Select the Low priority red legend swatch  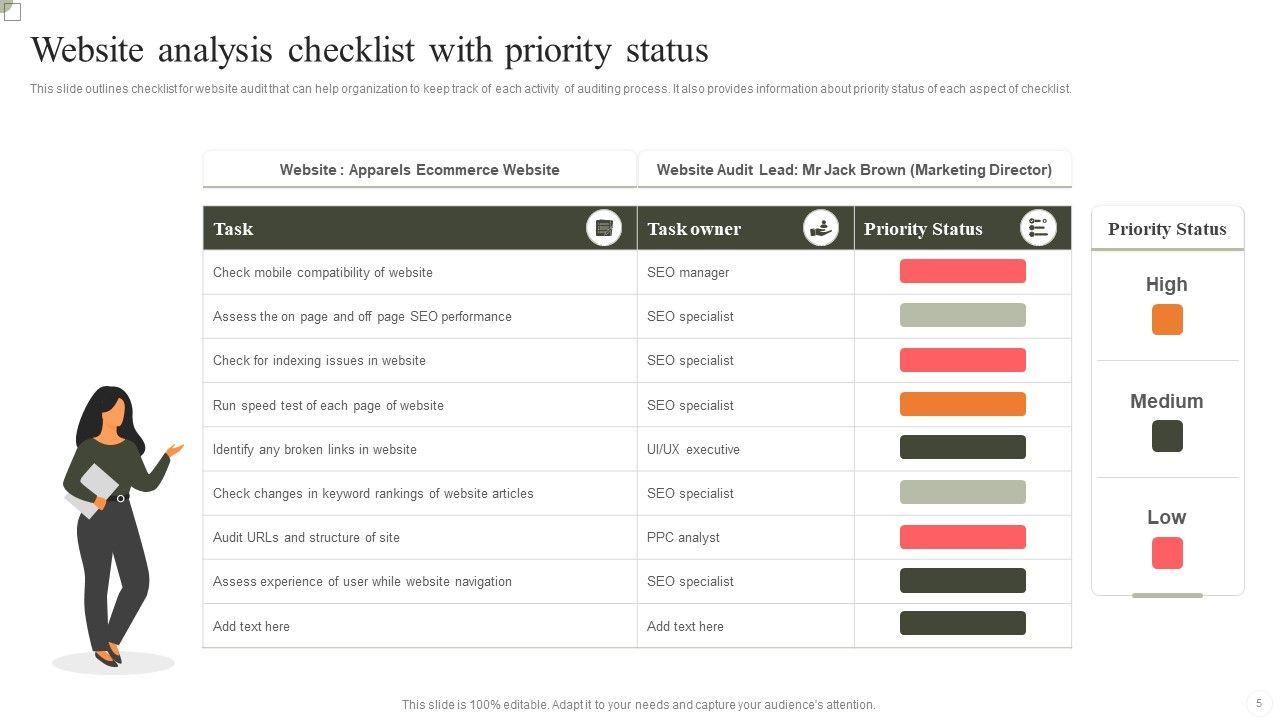point(1167,553)
